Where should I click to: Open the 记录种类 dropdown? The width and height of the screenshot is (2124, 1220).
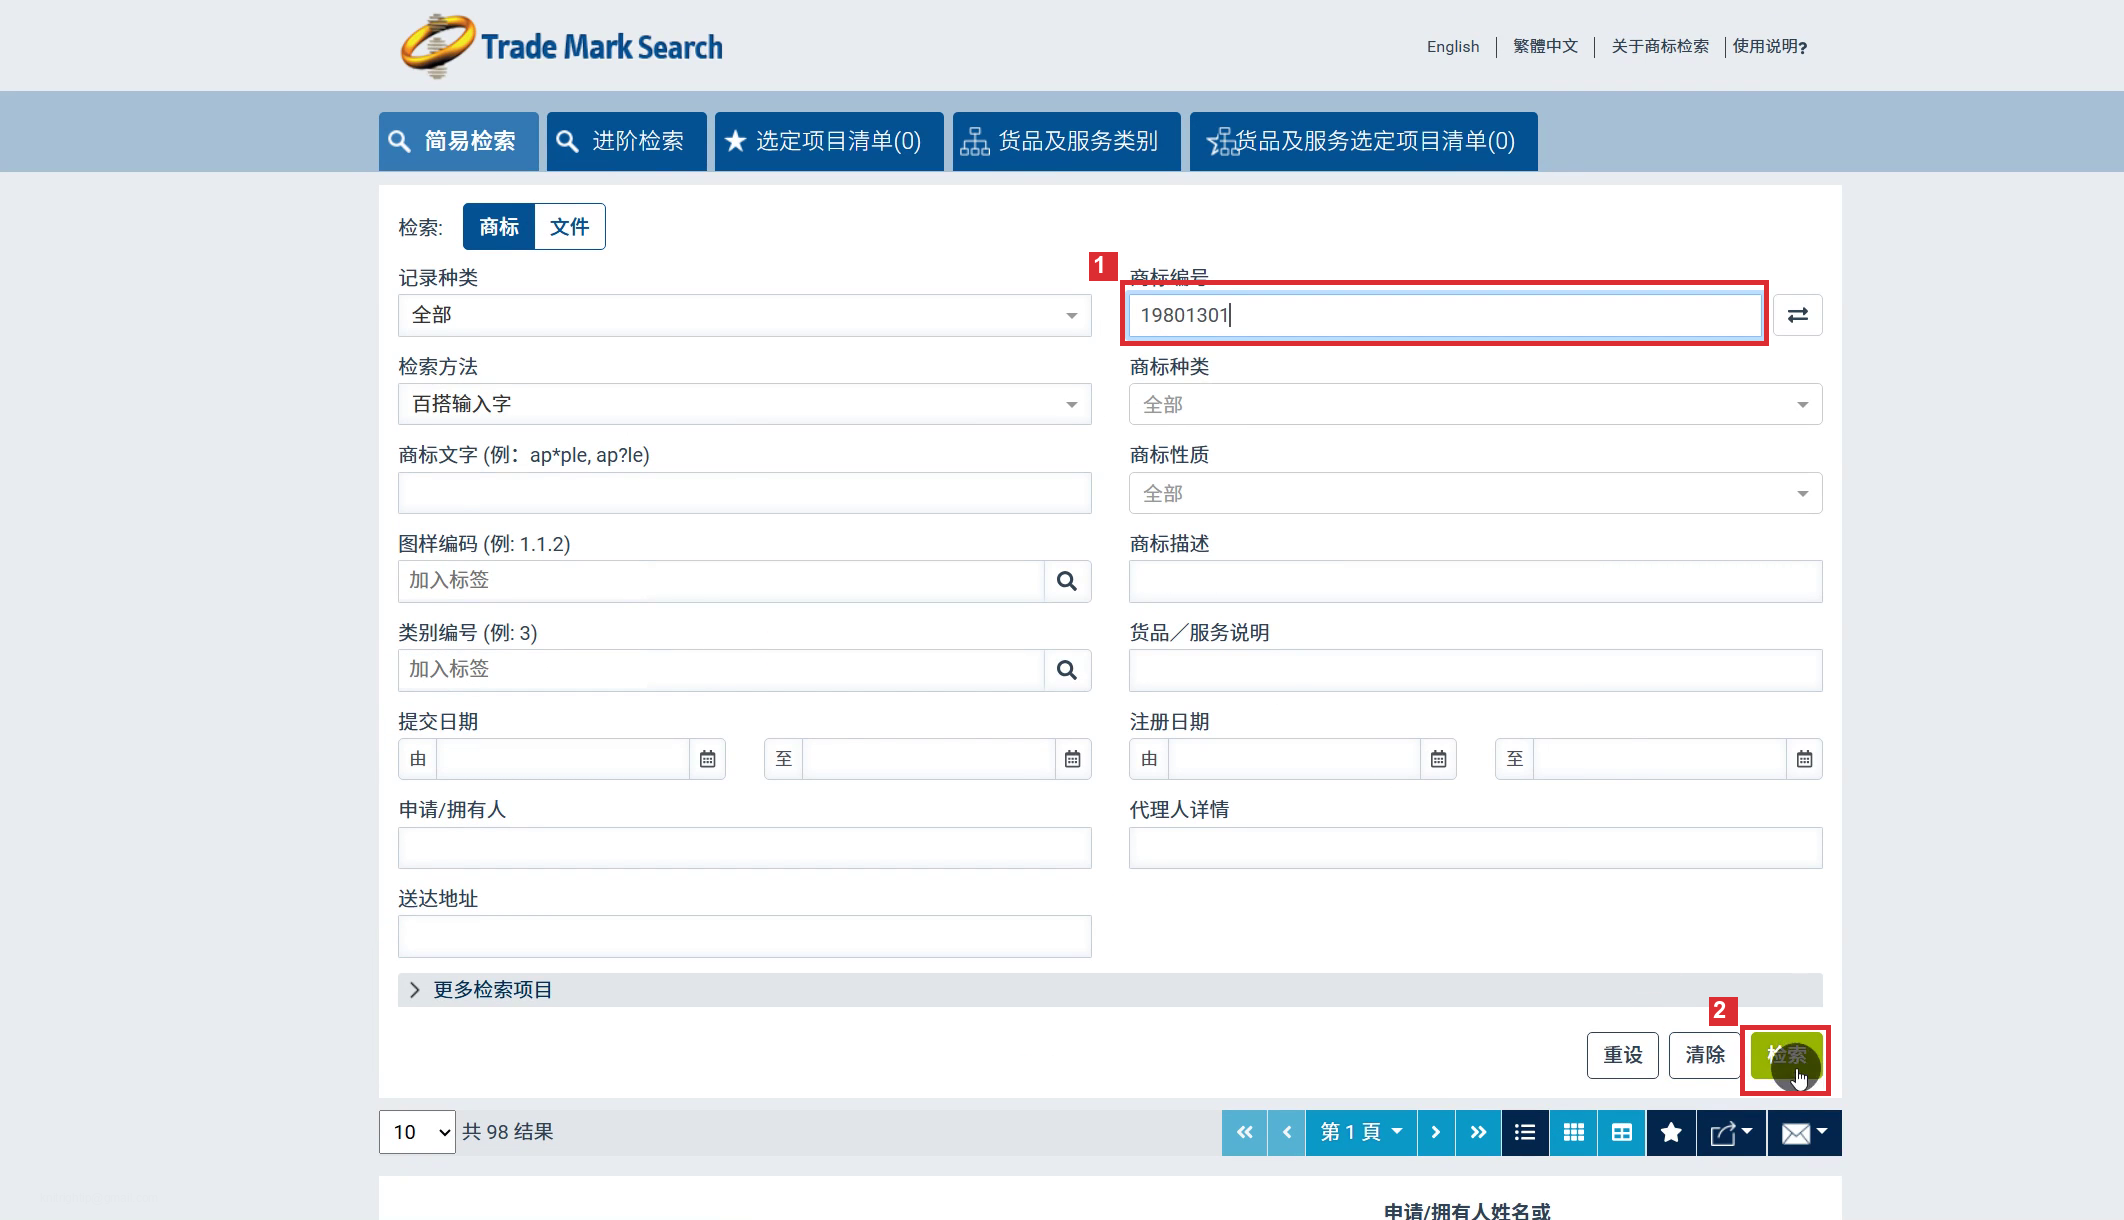pyautogui.click(x=745, y=315)
